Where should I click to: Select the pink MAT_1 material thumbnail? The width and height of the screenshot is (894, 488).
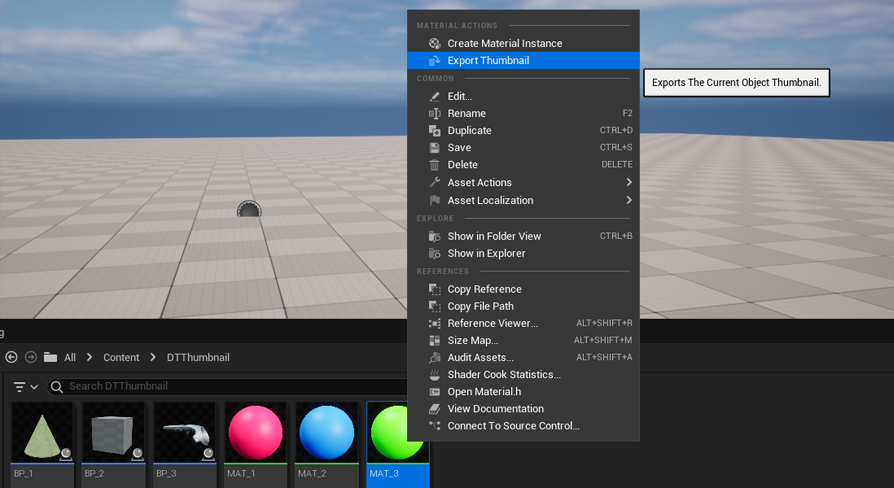tap(255, 433)
